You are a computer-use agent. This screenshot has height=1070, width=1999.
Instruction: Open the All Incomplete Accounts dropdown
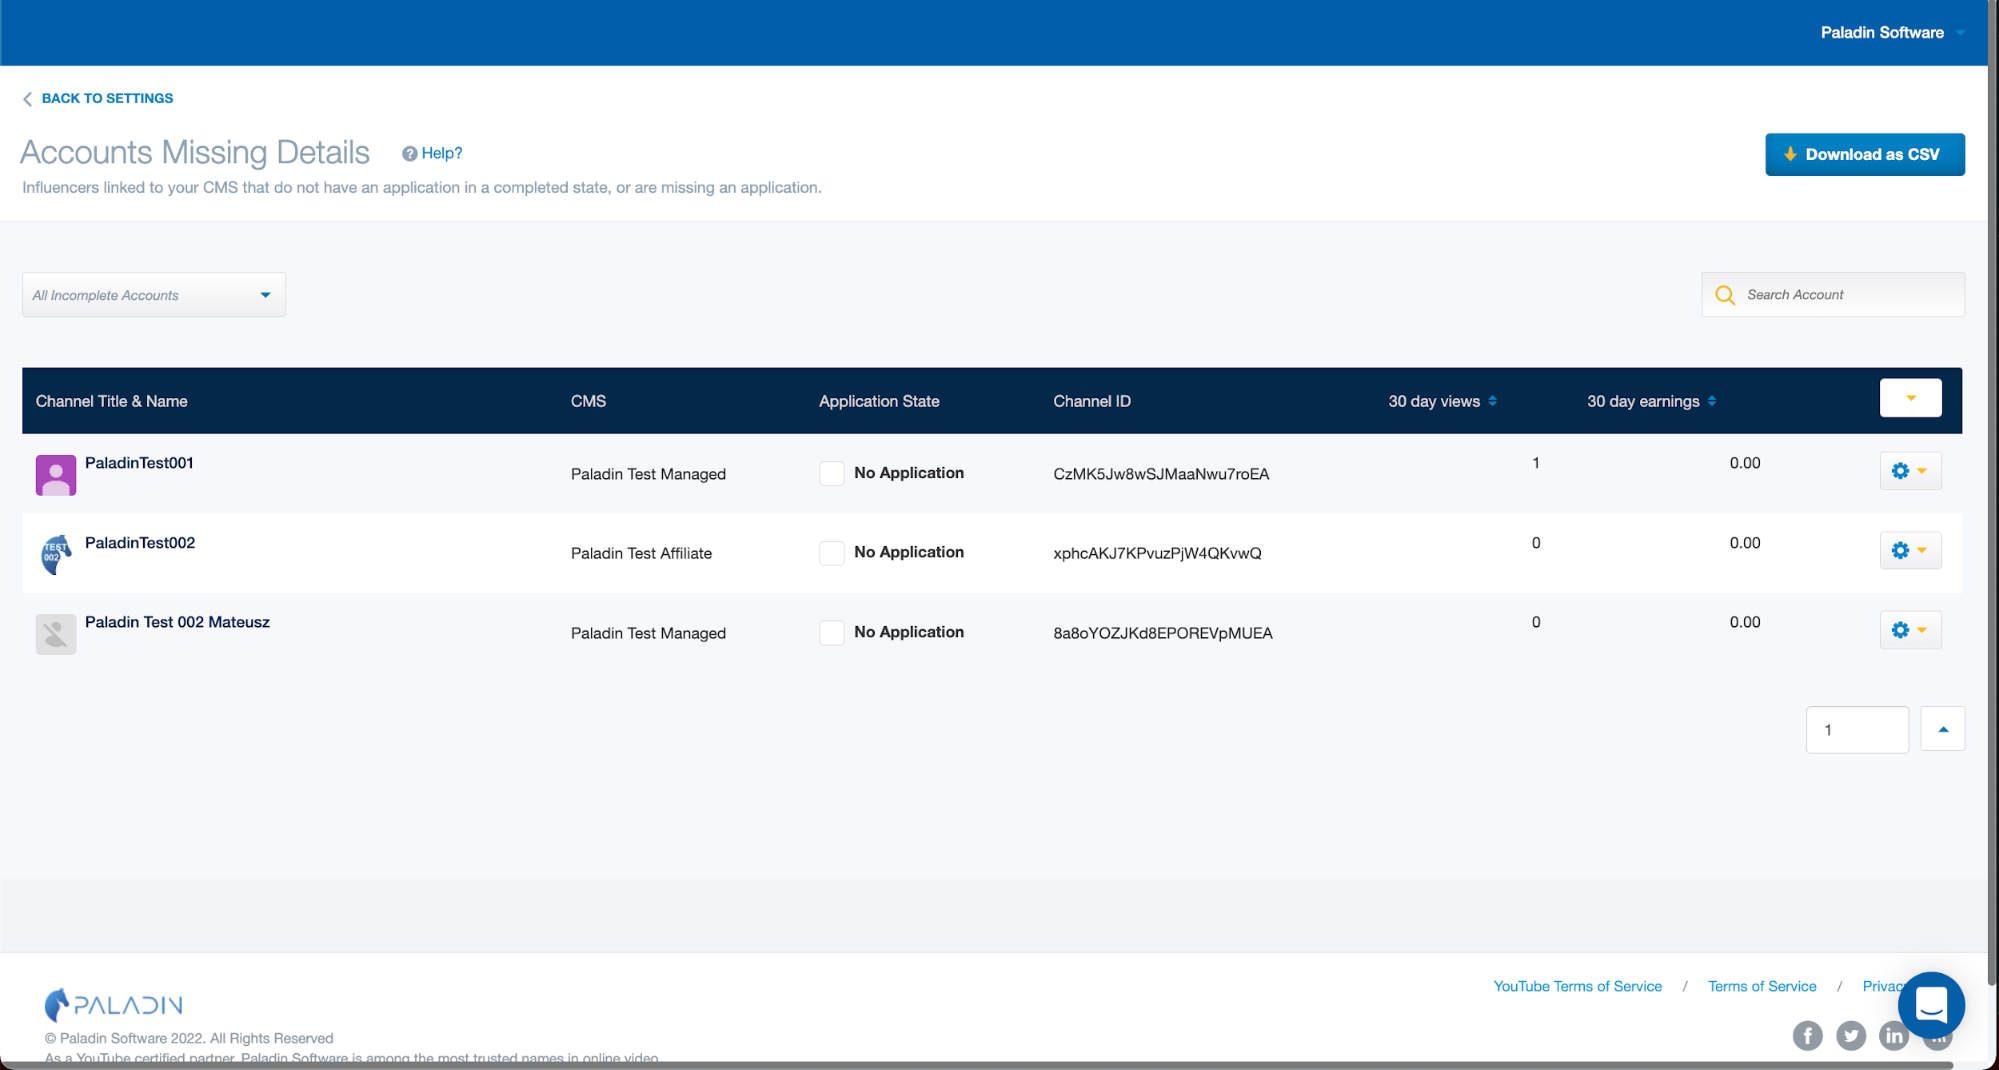pyautogui.click(x=153, y=295)
